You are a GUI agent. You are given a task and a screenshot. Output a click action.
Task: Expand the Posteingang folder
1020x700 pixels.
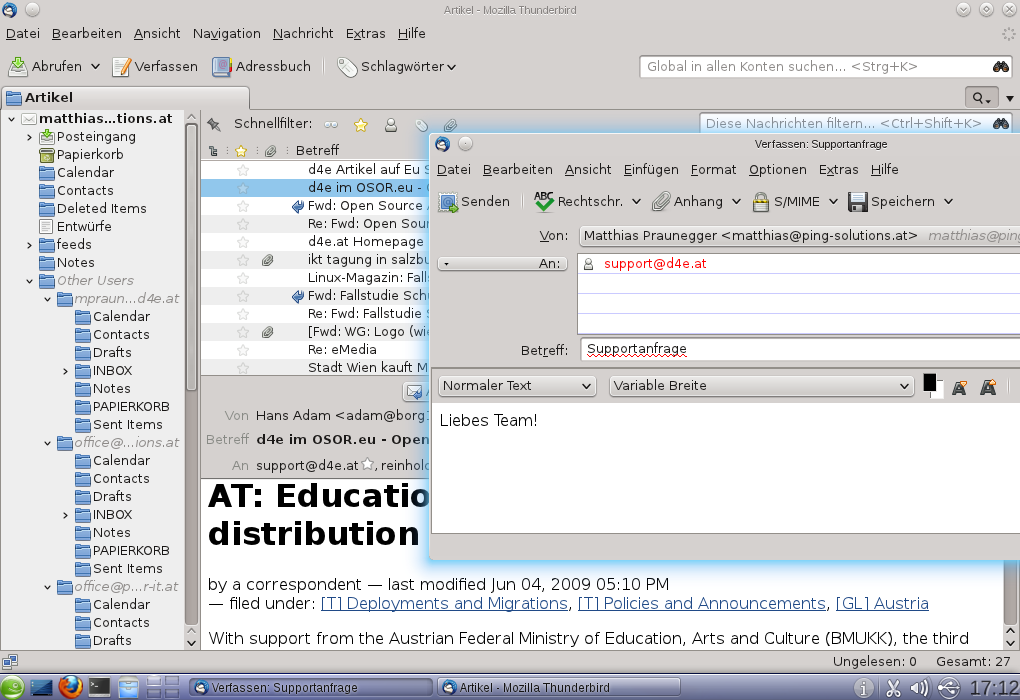click(x=29, y=137)
